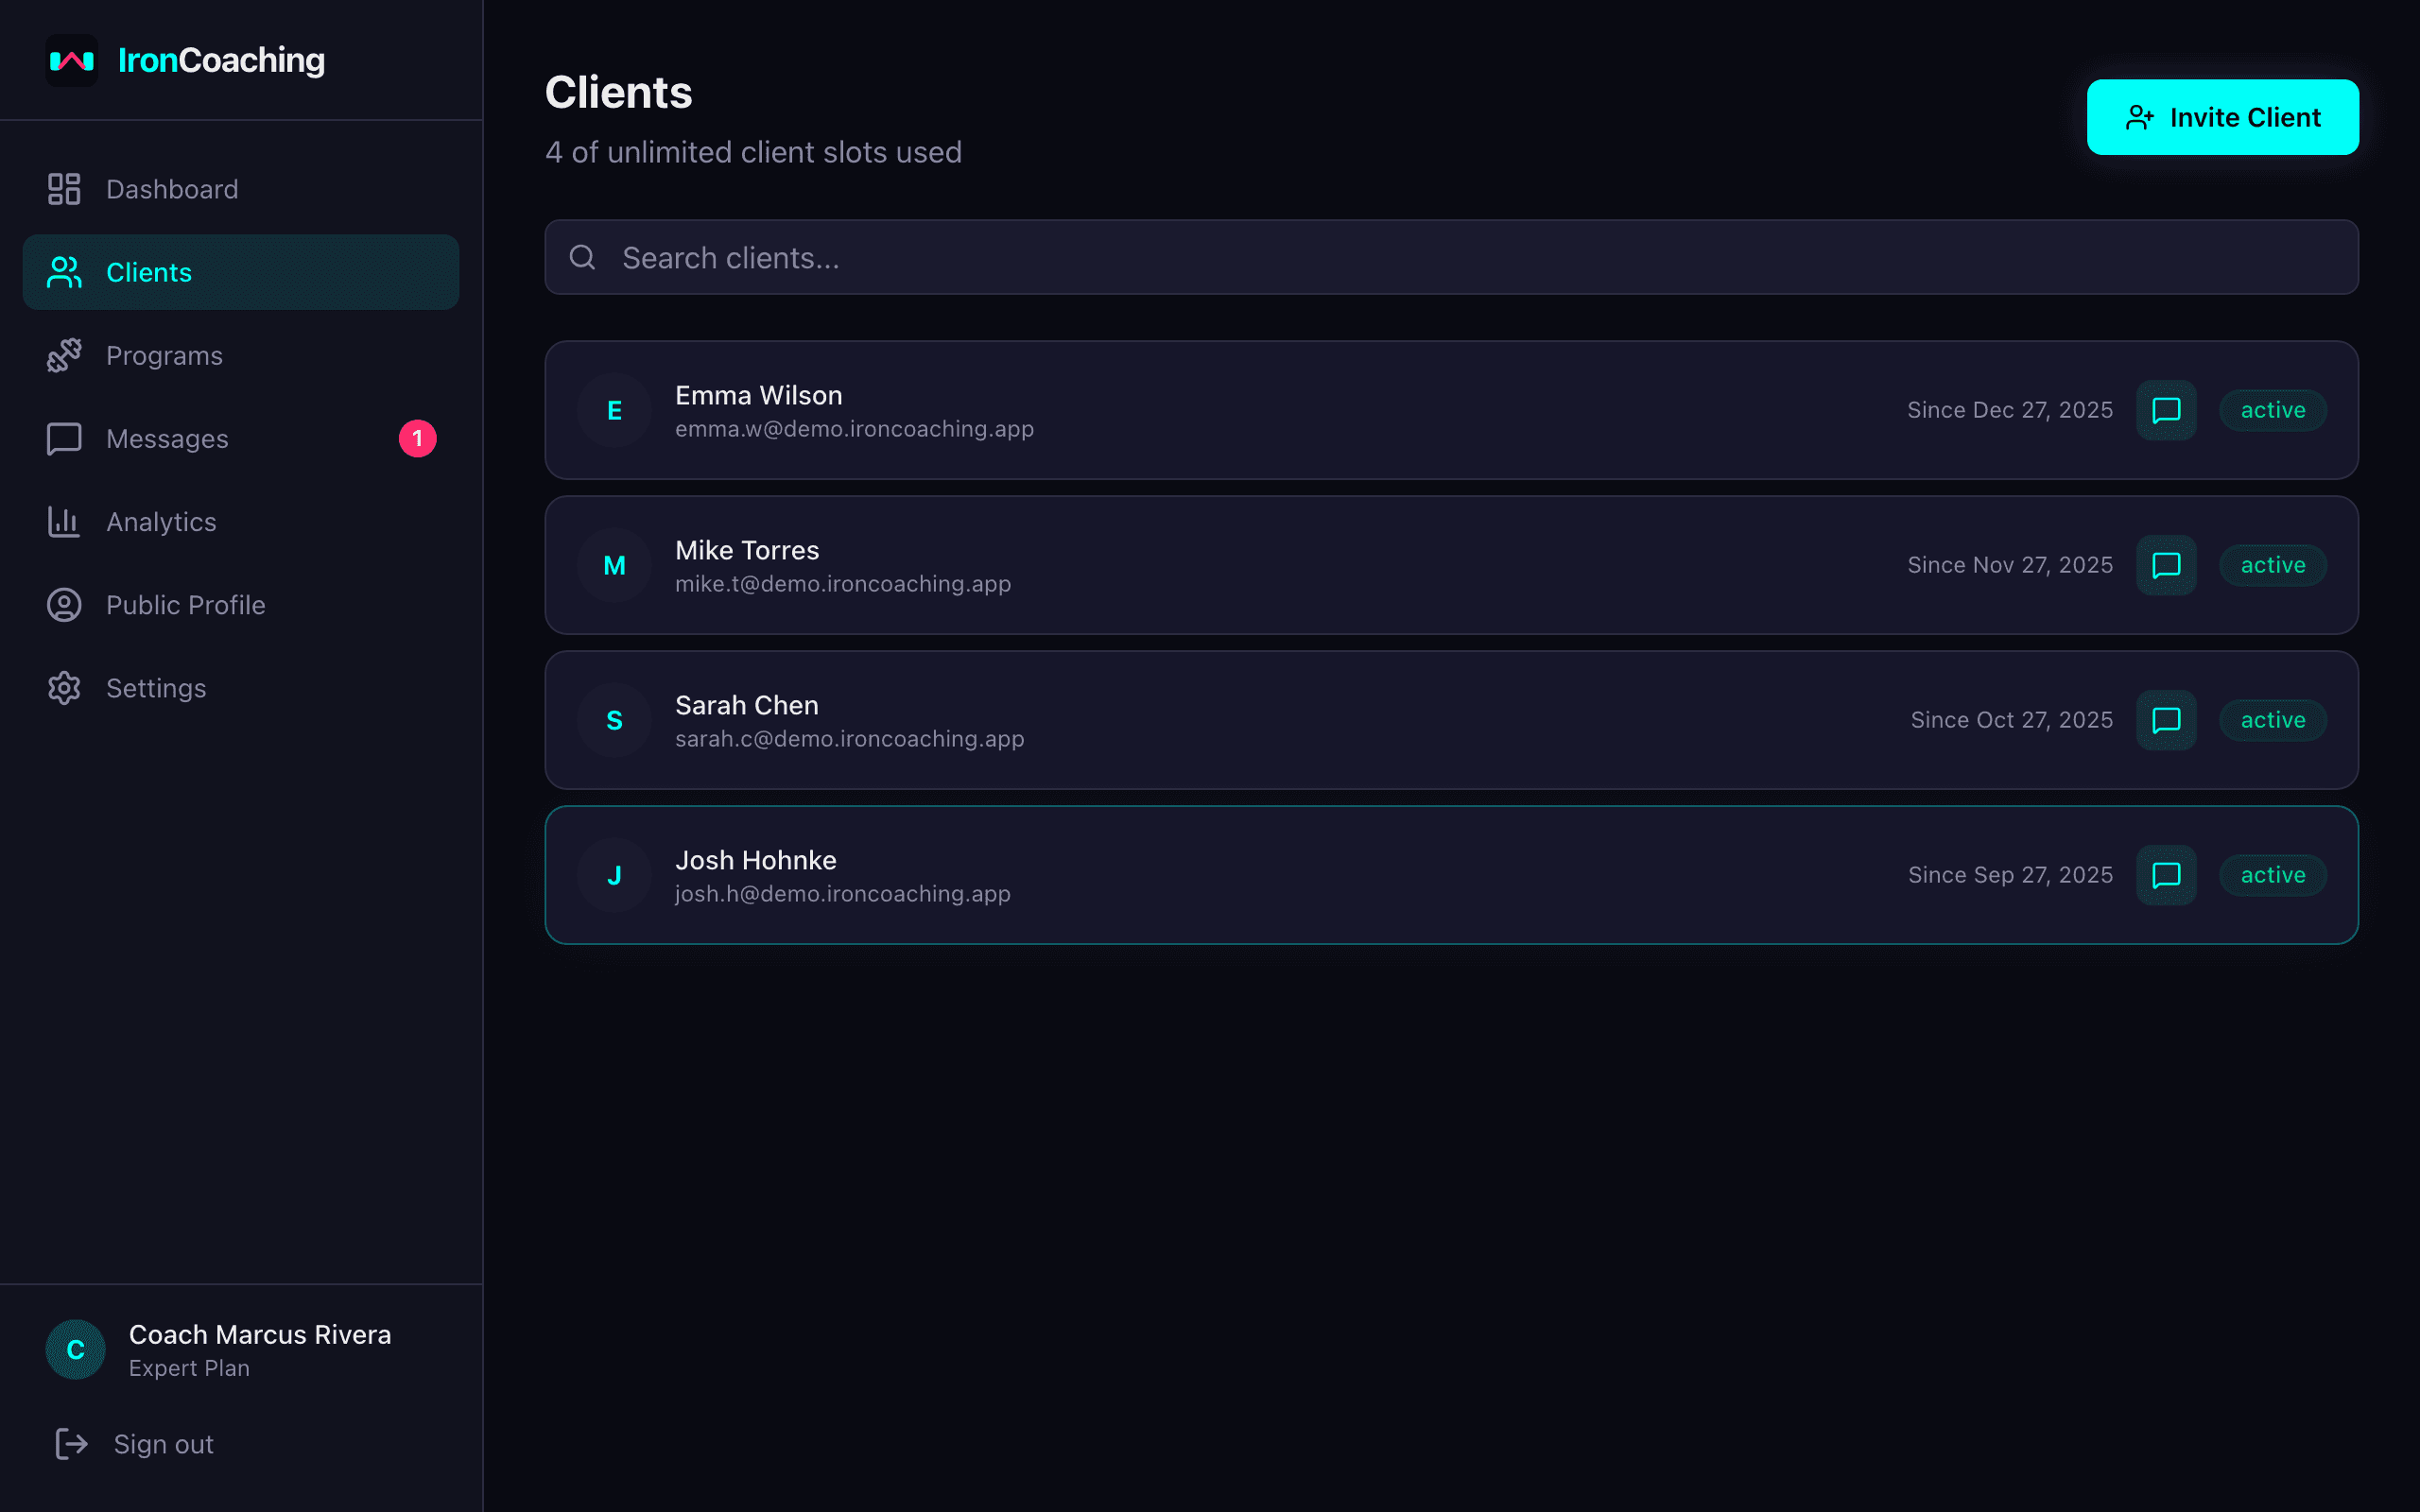Screen dimensions: 2420x1512
Task: Open the Settings gear icon
Action: (x=64, y=687)
